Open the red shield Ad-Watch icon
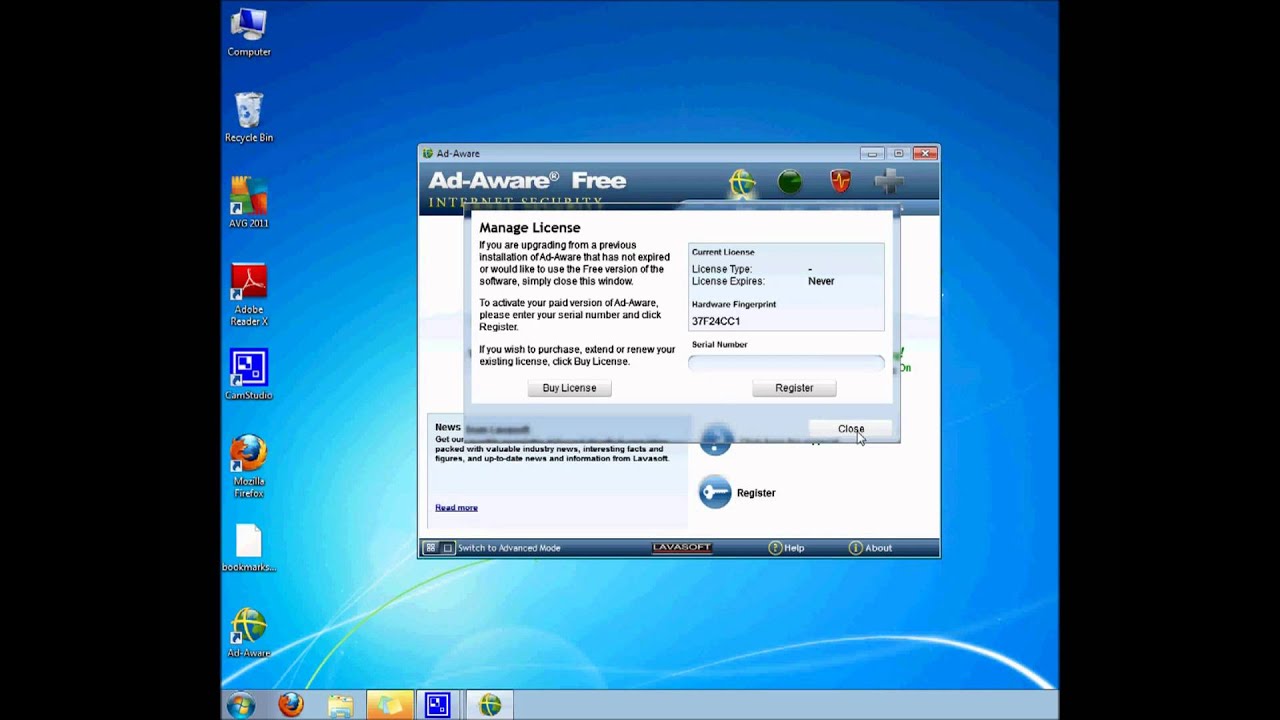 pyautogui.click(x=840, y=182)
